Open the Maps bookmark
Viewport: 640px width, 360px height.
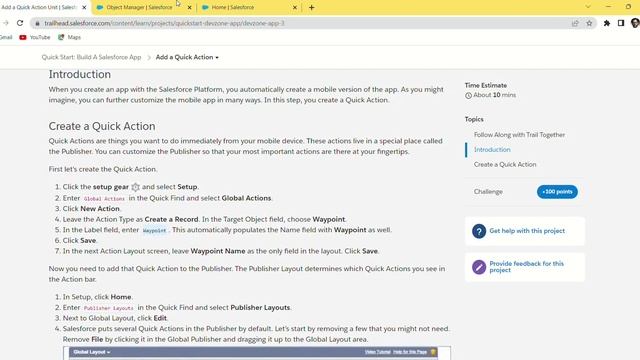point(69,37)
